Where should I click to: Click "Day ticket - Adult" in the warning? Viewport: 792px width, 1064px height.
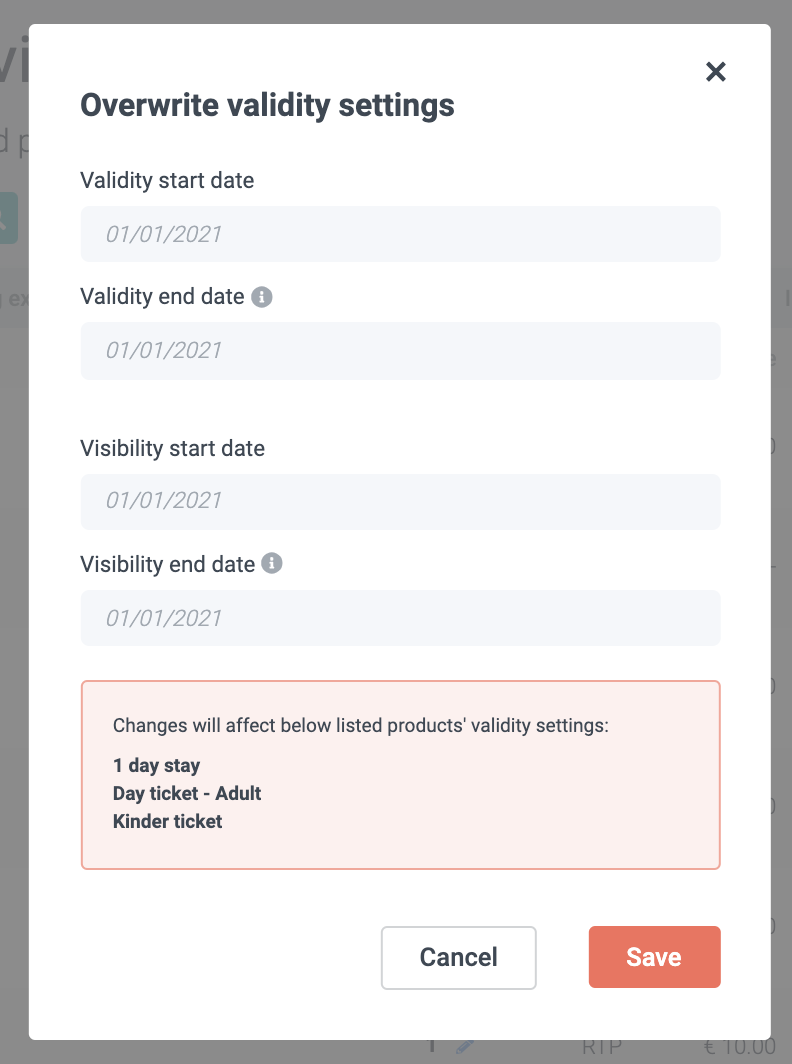point(187,794)
